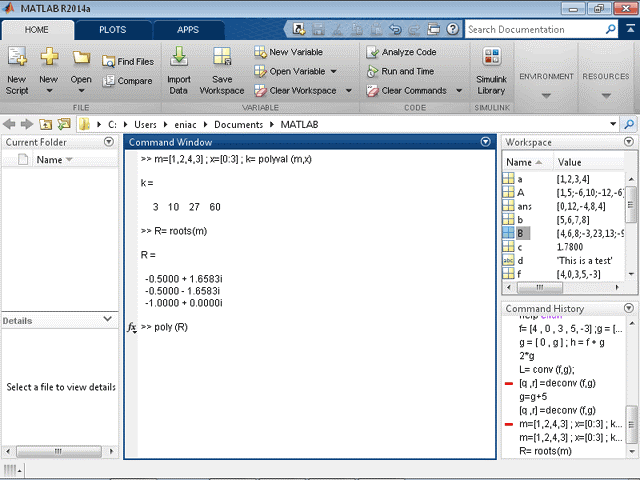
Task: Click Import Data
Action: pyautogui.click(x=179, y=70)
